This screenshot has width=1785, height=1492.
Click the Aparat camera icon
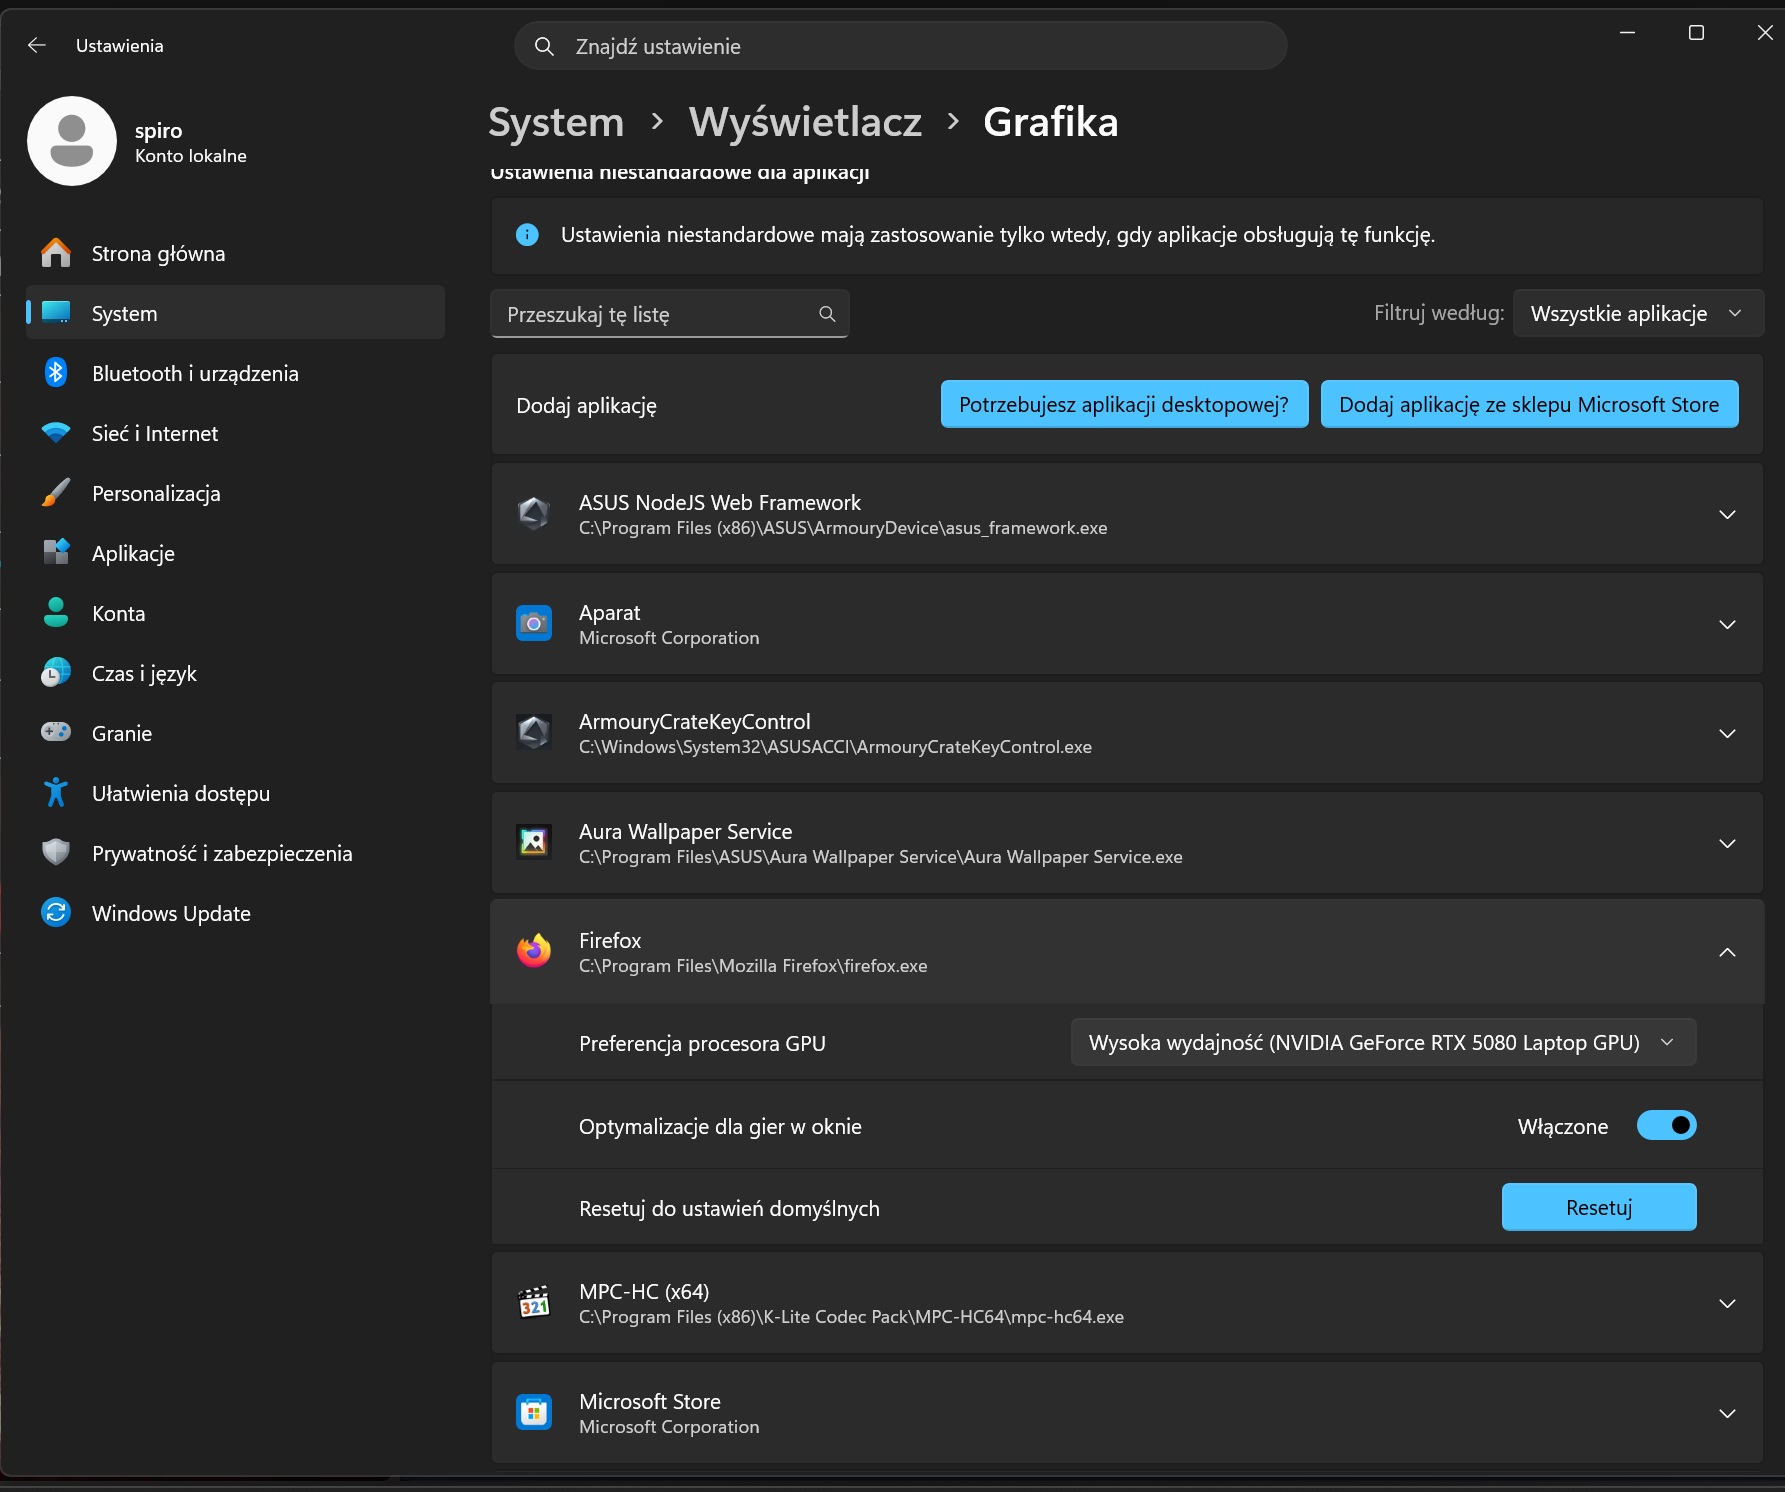pos(534,623)
